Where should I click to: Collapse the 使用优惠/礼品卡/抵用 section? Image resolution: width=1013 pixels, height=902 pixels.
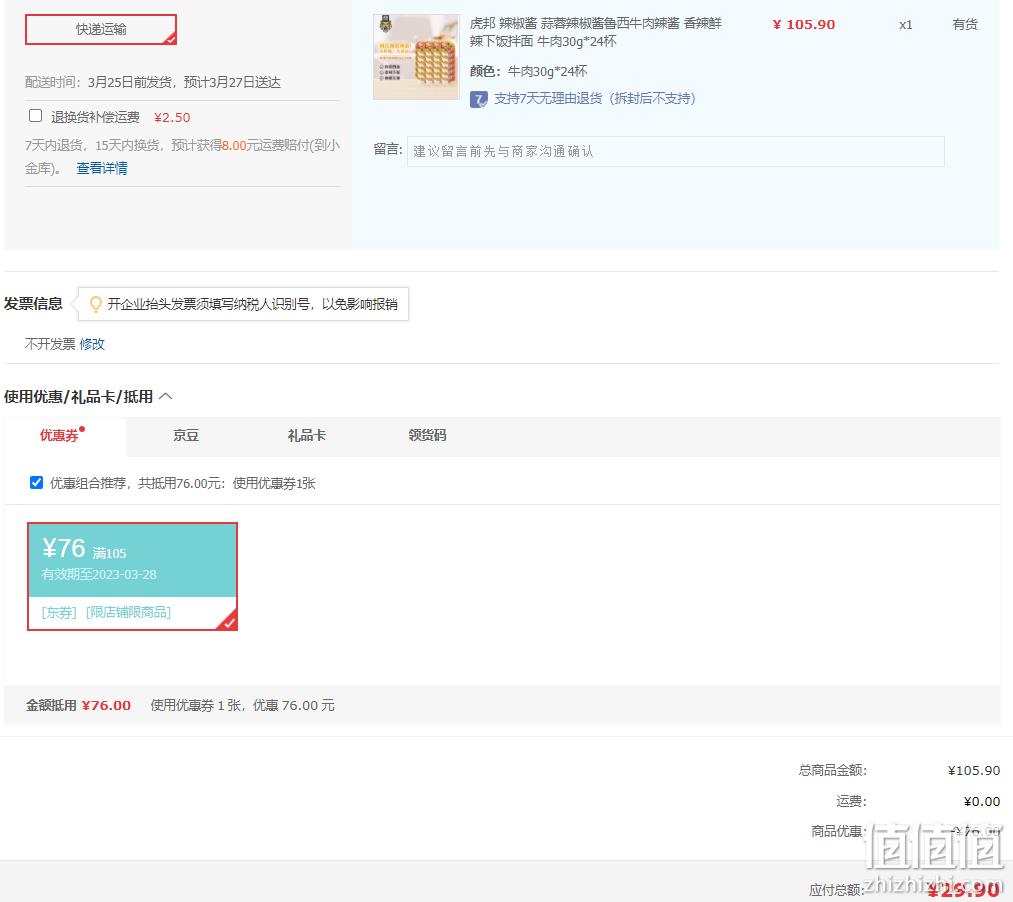pyautogui.click(x=165, y=396)
